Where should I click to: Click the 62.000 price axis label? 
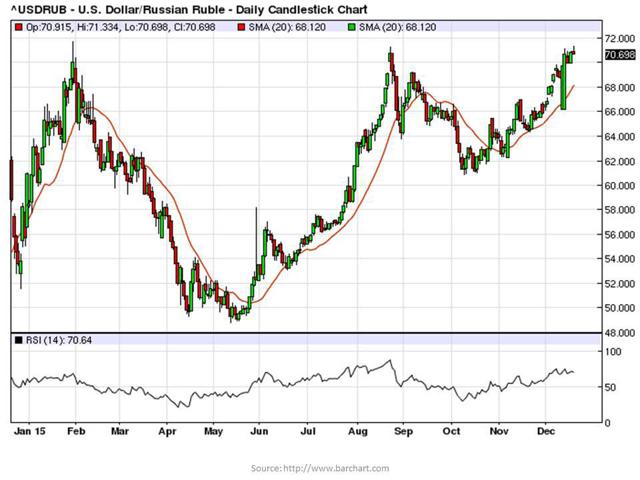(620, 161)
